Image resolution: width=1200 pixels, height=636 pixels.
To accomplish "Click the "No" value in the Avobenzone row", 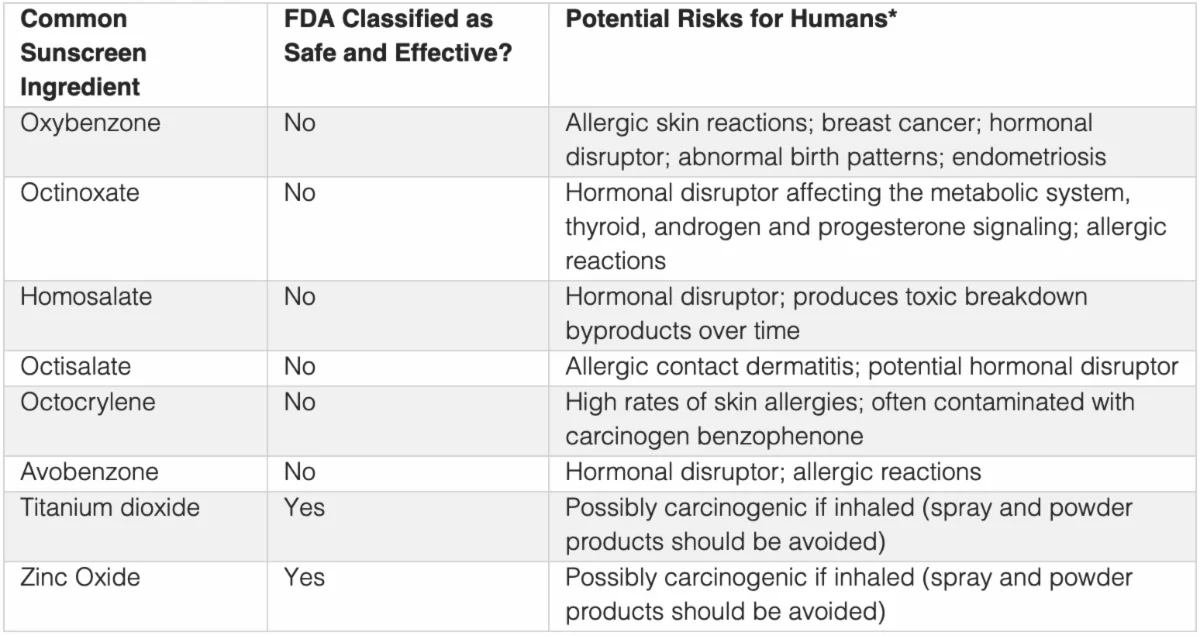I will tap(299, 471).
